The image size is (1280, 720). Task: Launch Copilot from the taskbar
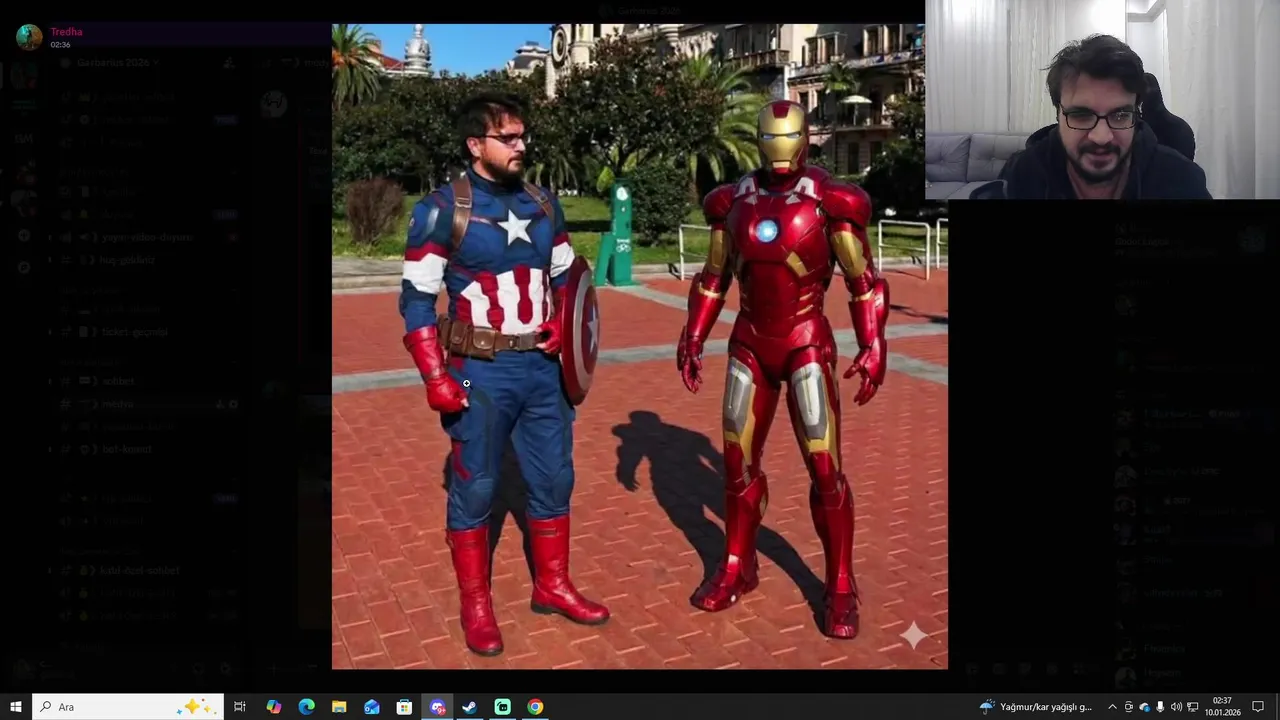click(273, 707)
